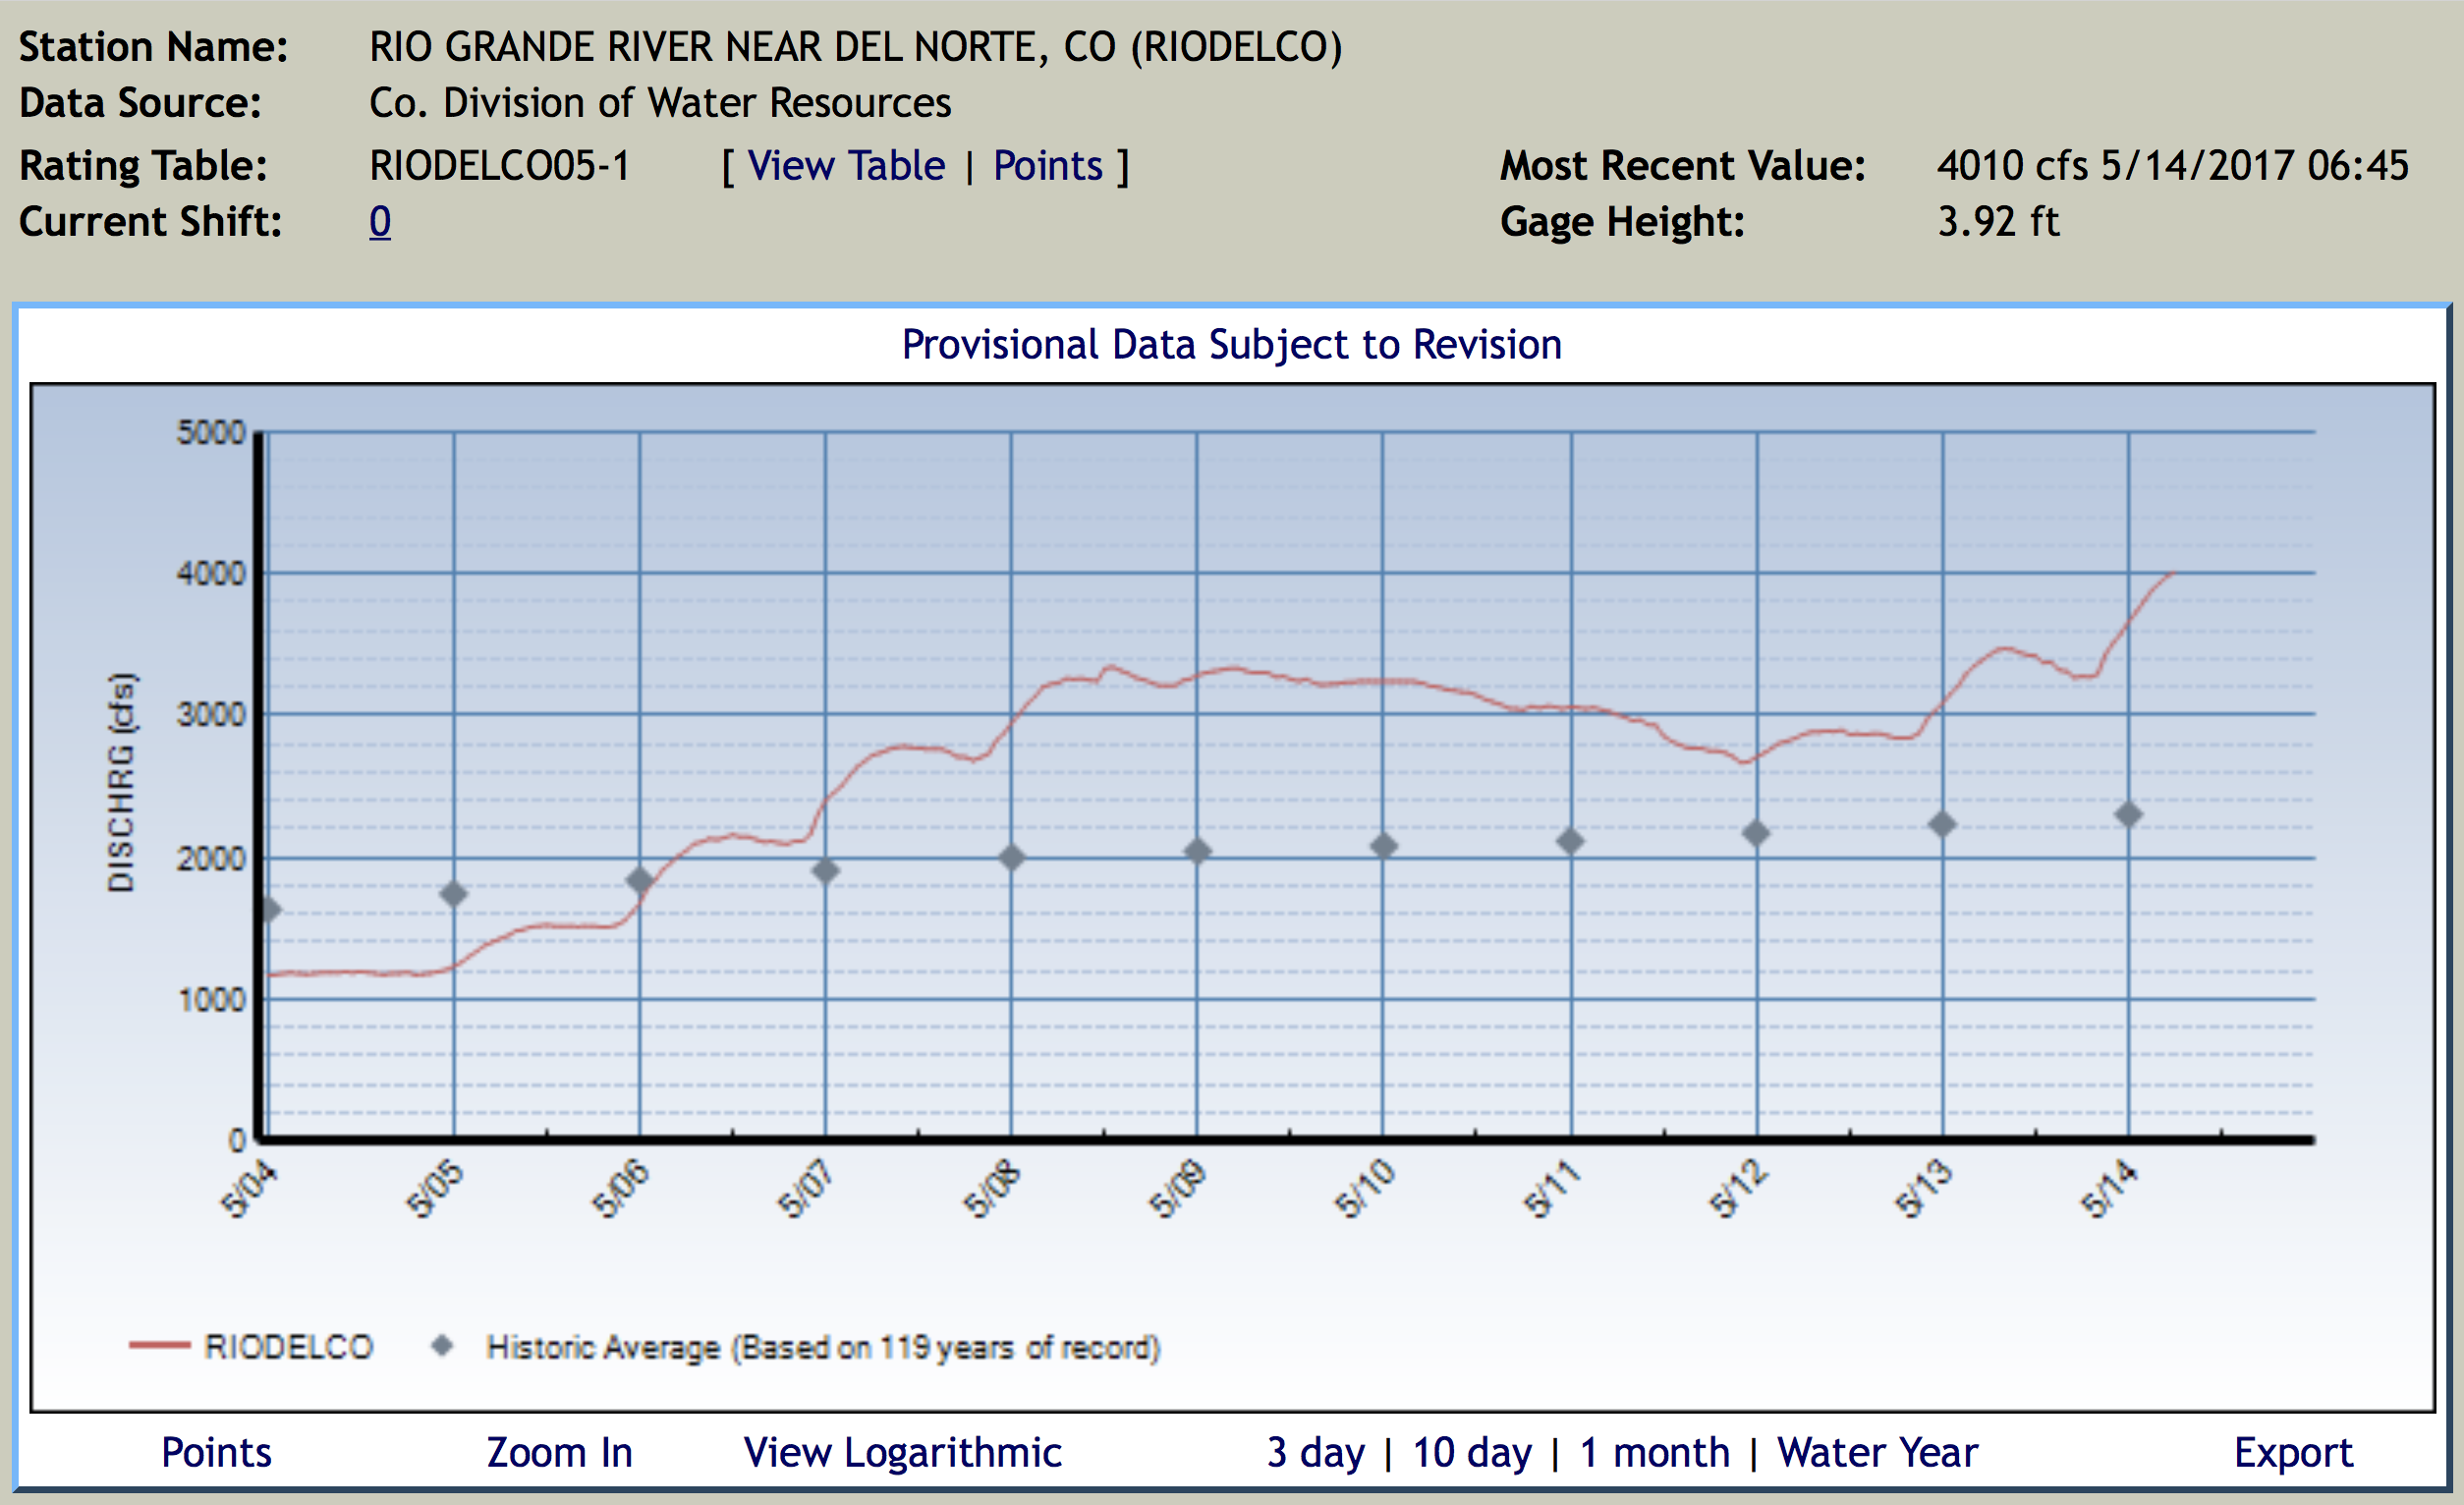Viewport: 2464px width, 1505px height.
Task: Select the Water Year time range
Action: (1877, 1453)
